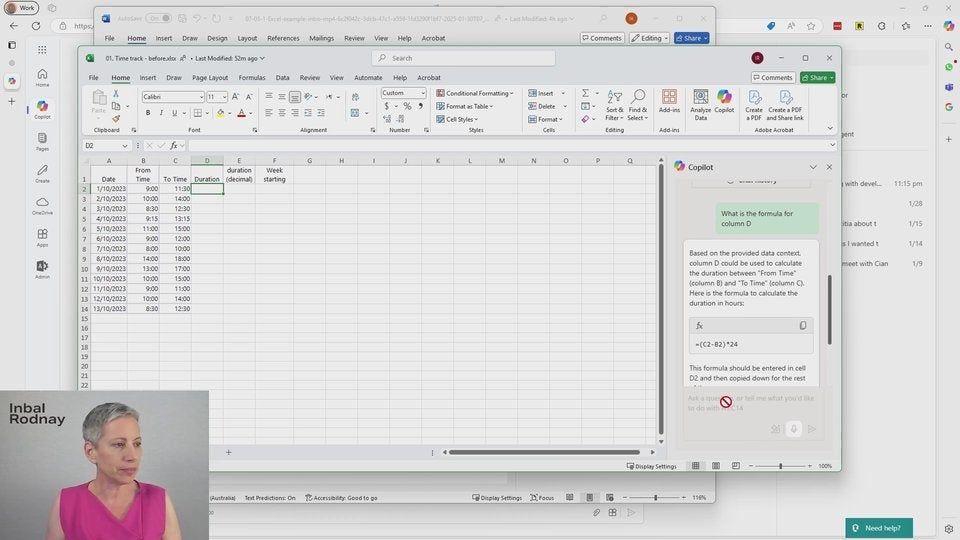Click Create a PDF Acrobat icon

(754, 105)
